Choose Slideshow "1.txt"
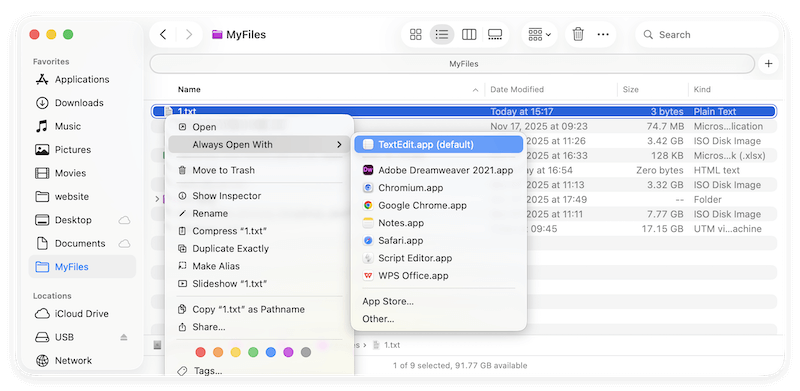Screen dimensions: 800x391 260,284
